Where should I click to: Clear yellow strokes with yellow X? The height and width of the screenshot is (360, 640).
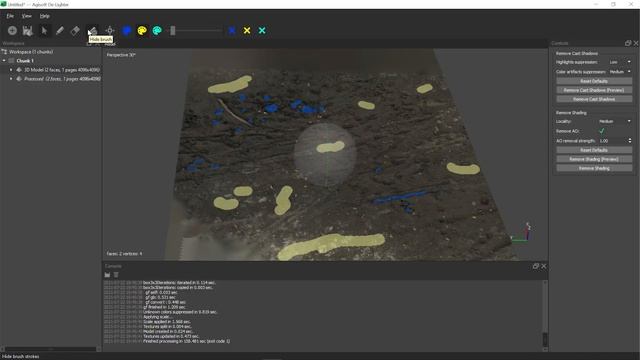[247, 30]
